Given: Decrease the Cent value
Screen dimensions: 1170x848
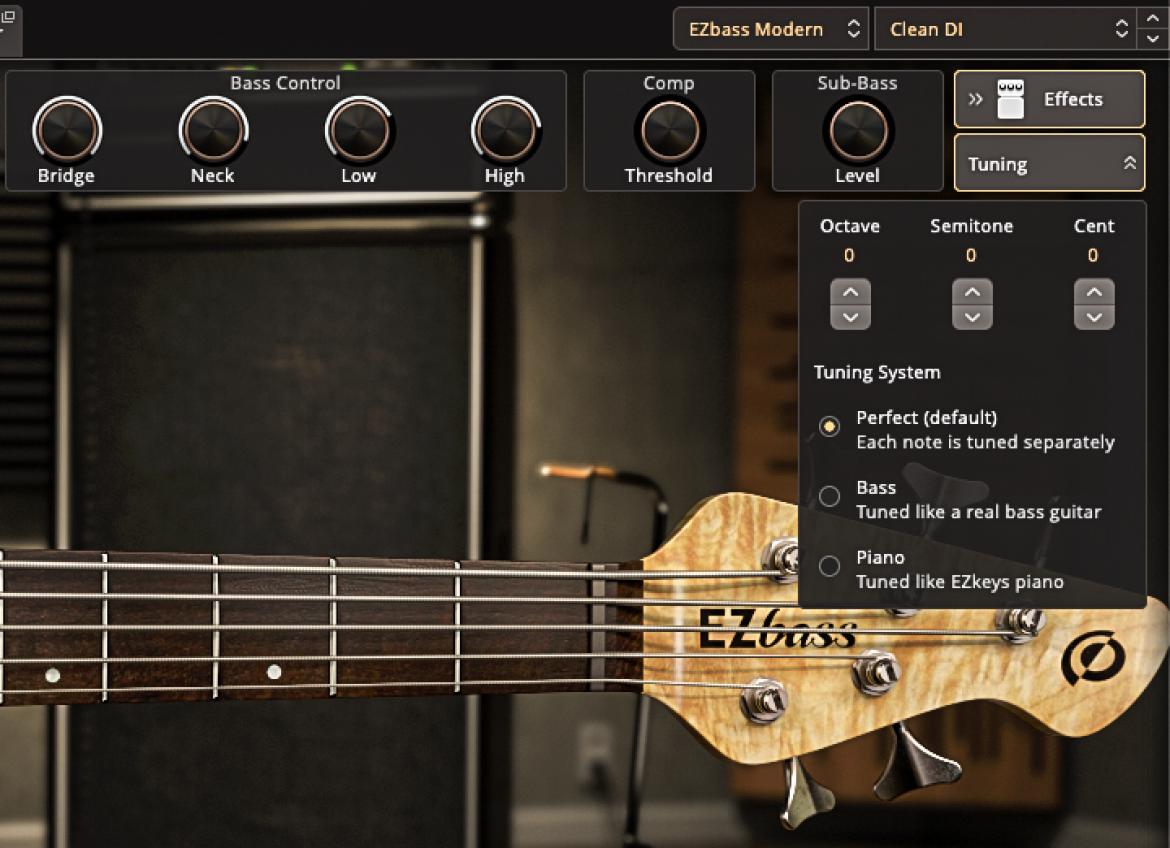Looking at the screenshot, I should (x=1094, y=317).
